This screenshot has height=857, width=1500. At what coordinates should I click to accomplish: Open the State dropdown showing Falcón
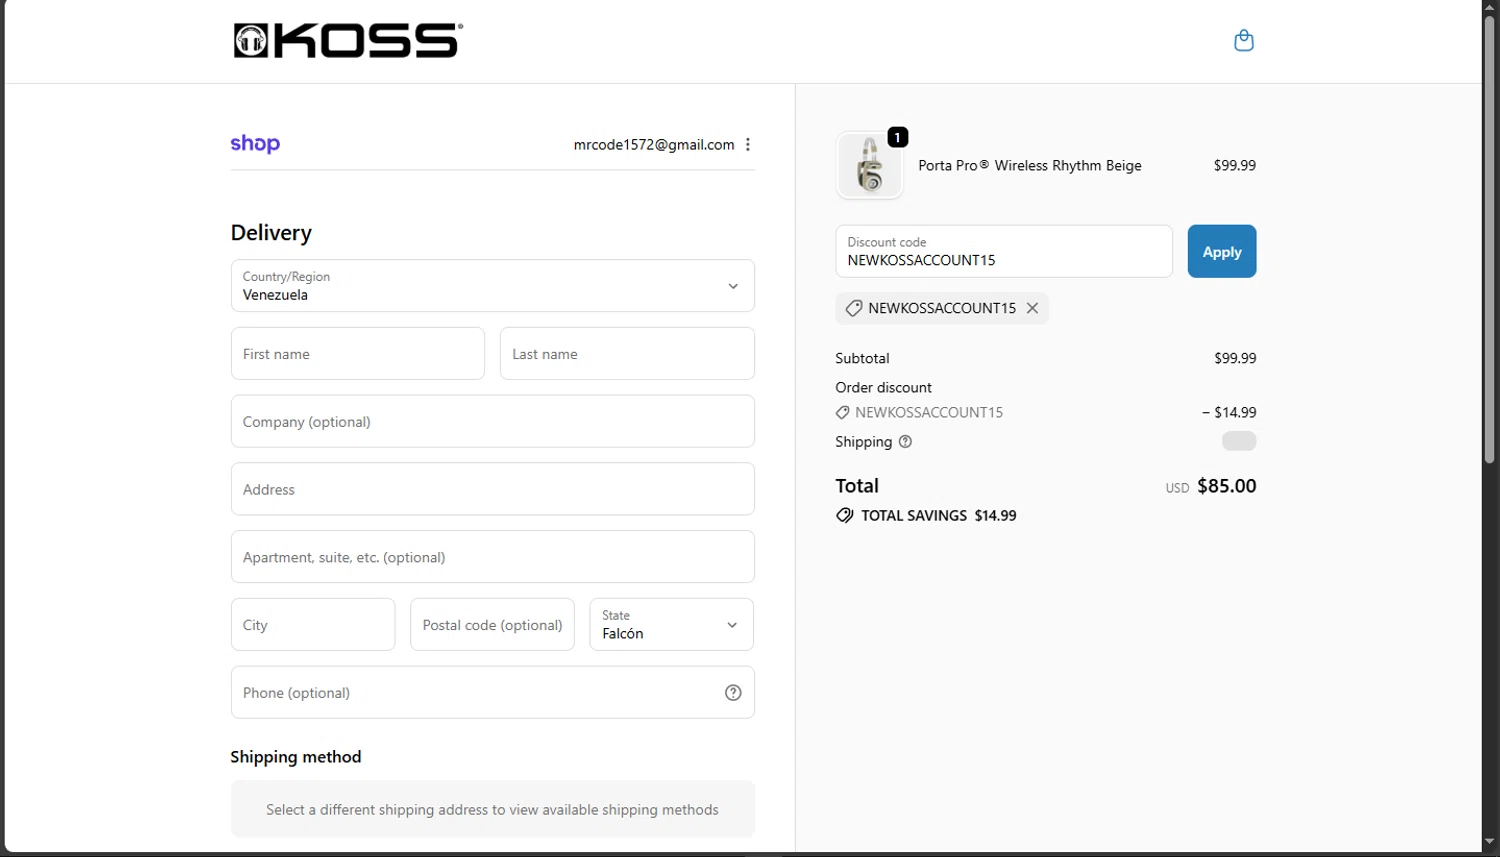click(x=671, y=625)
